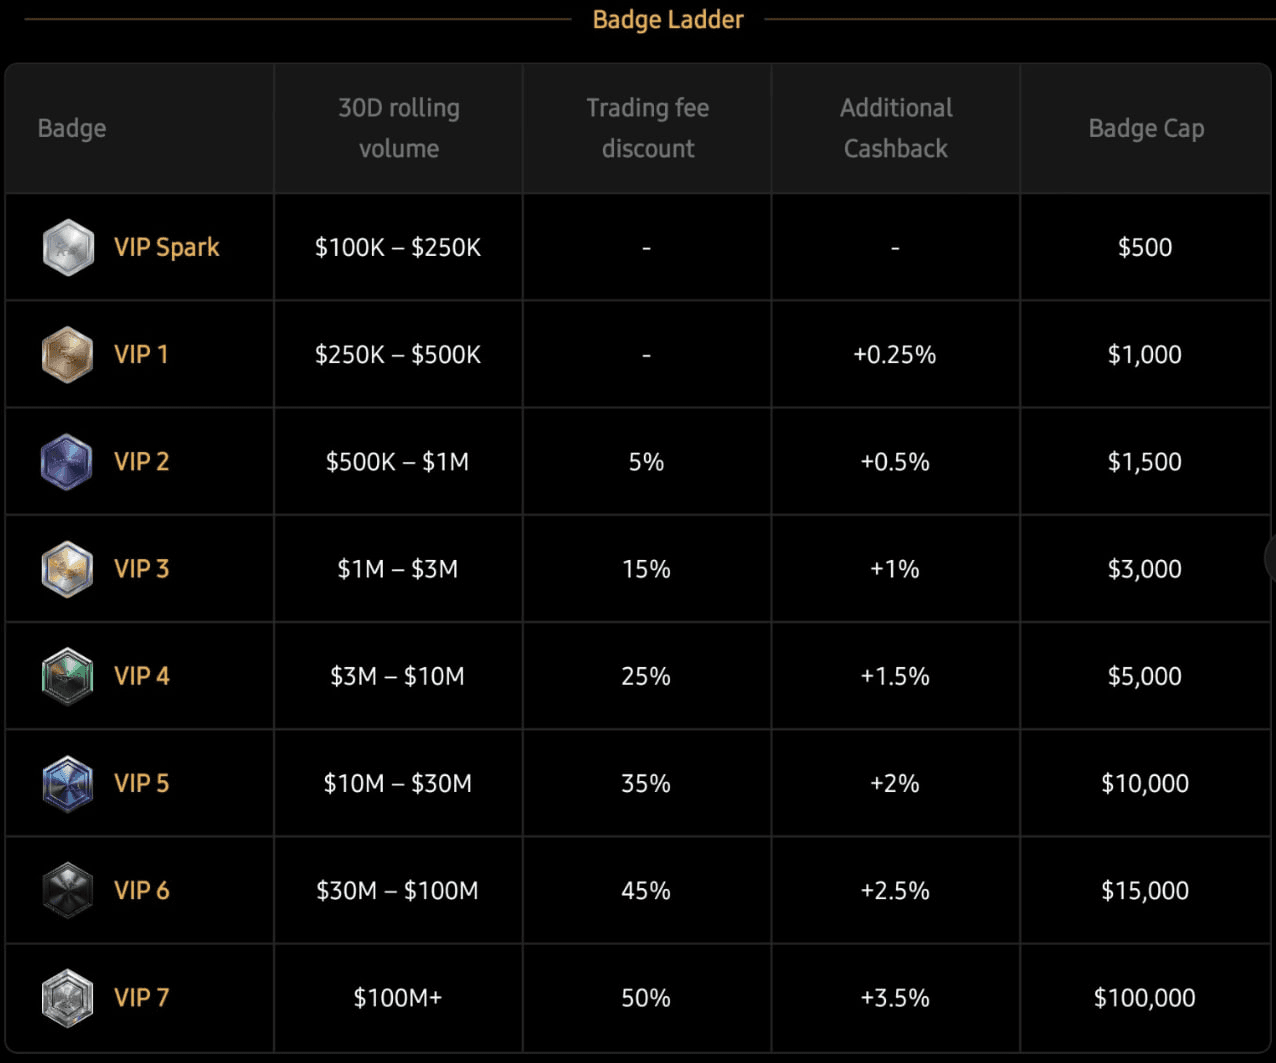Select the Badge Cap column header
Viewport: 1276px width, 1063px height.
point(1146,128)
